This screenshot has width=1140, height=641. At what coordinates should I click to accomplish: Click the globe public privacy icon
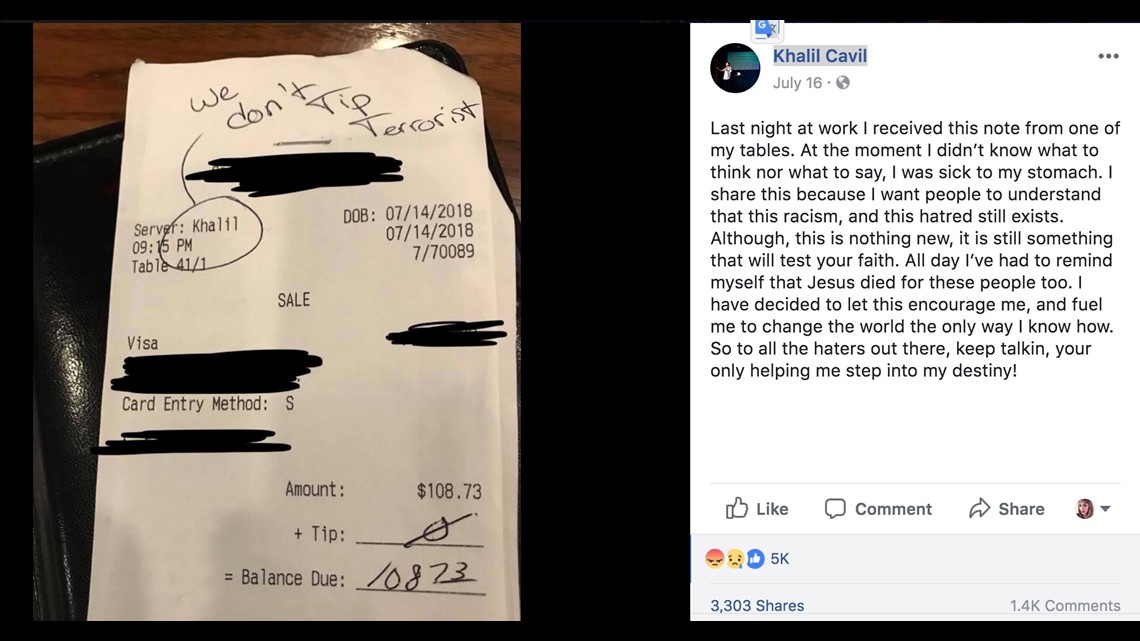tap(843, 83)
